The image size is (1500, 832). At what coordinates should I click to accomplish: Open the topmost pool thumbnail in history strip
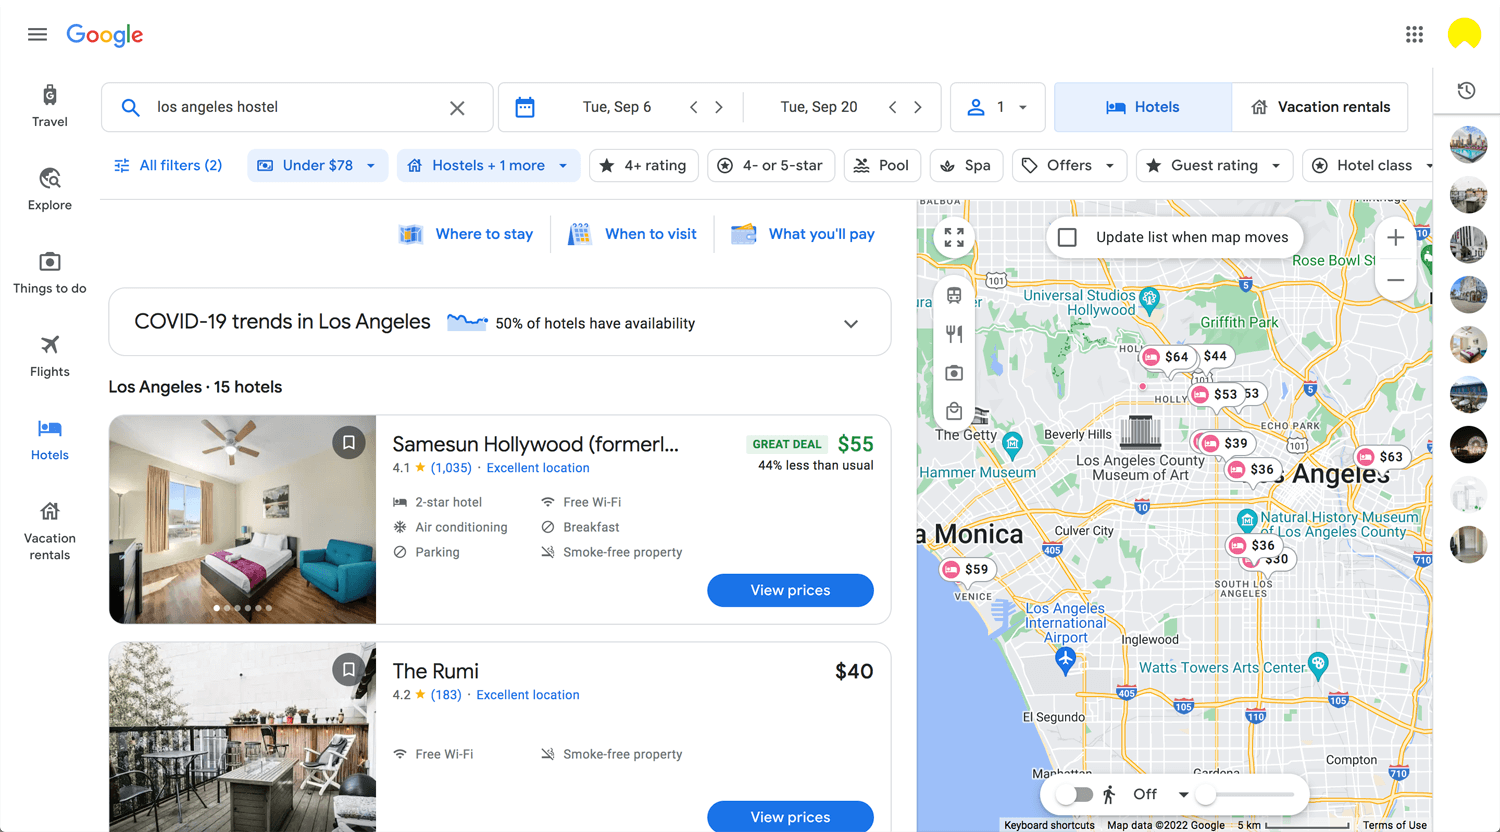click(x=1468, y=145)
